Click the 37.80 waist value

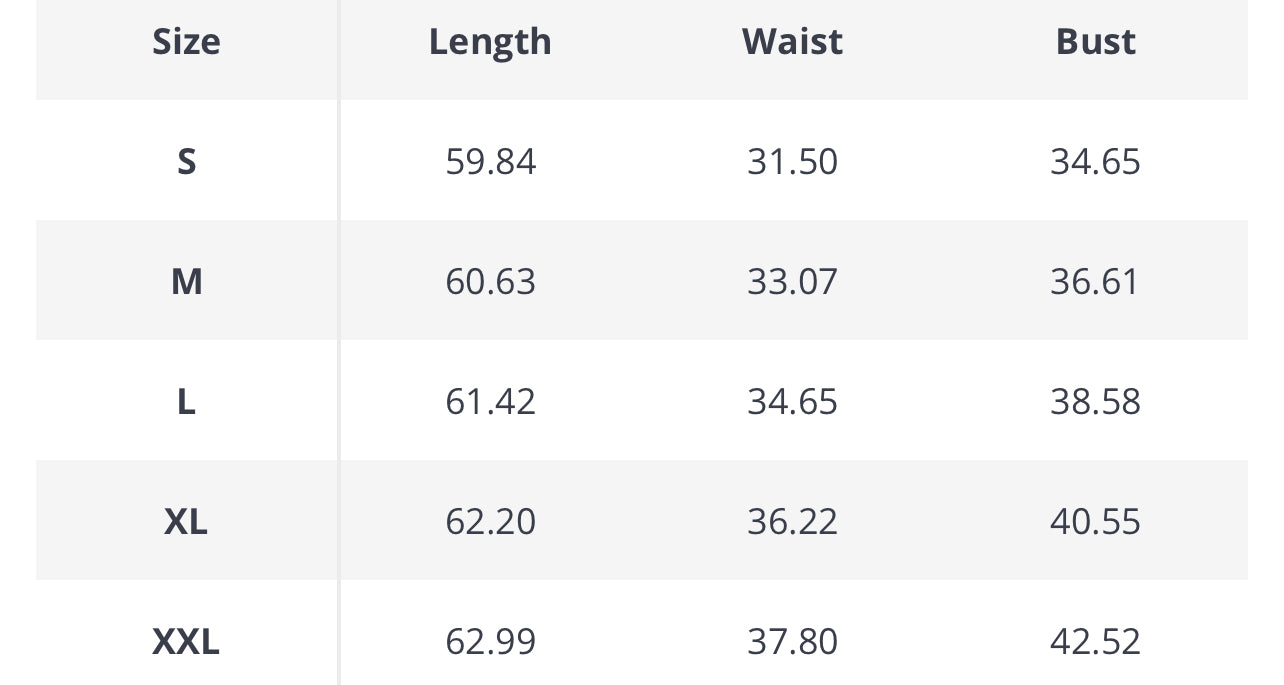(x=792, y=641)
